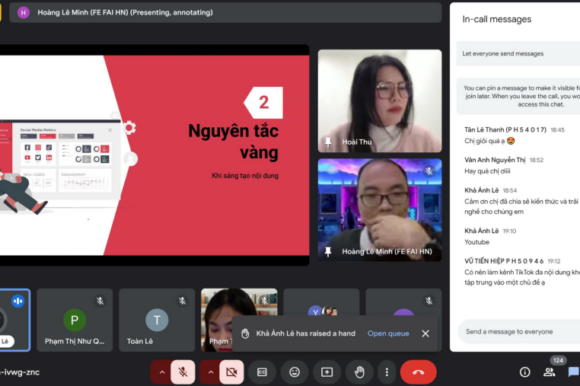Raise hand using the hand icon
This screenshot has width=580, height=386.
click(359, 372)
